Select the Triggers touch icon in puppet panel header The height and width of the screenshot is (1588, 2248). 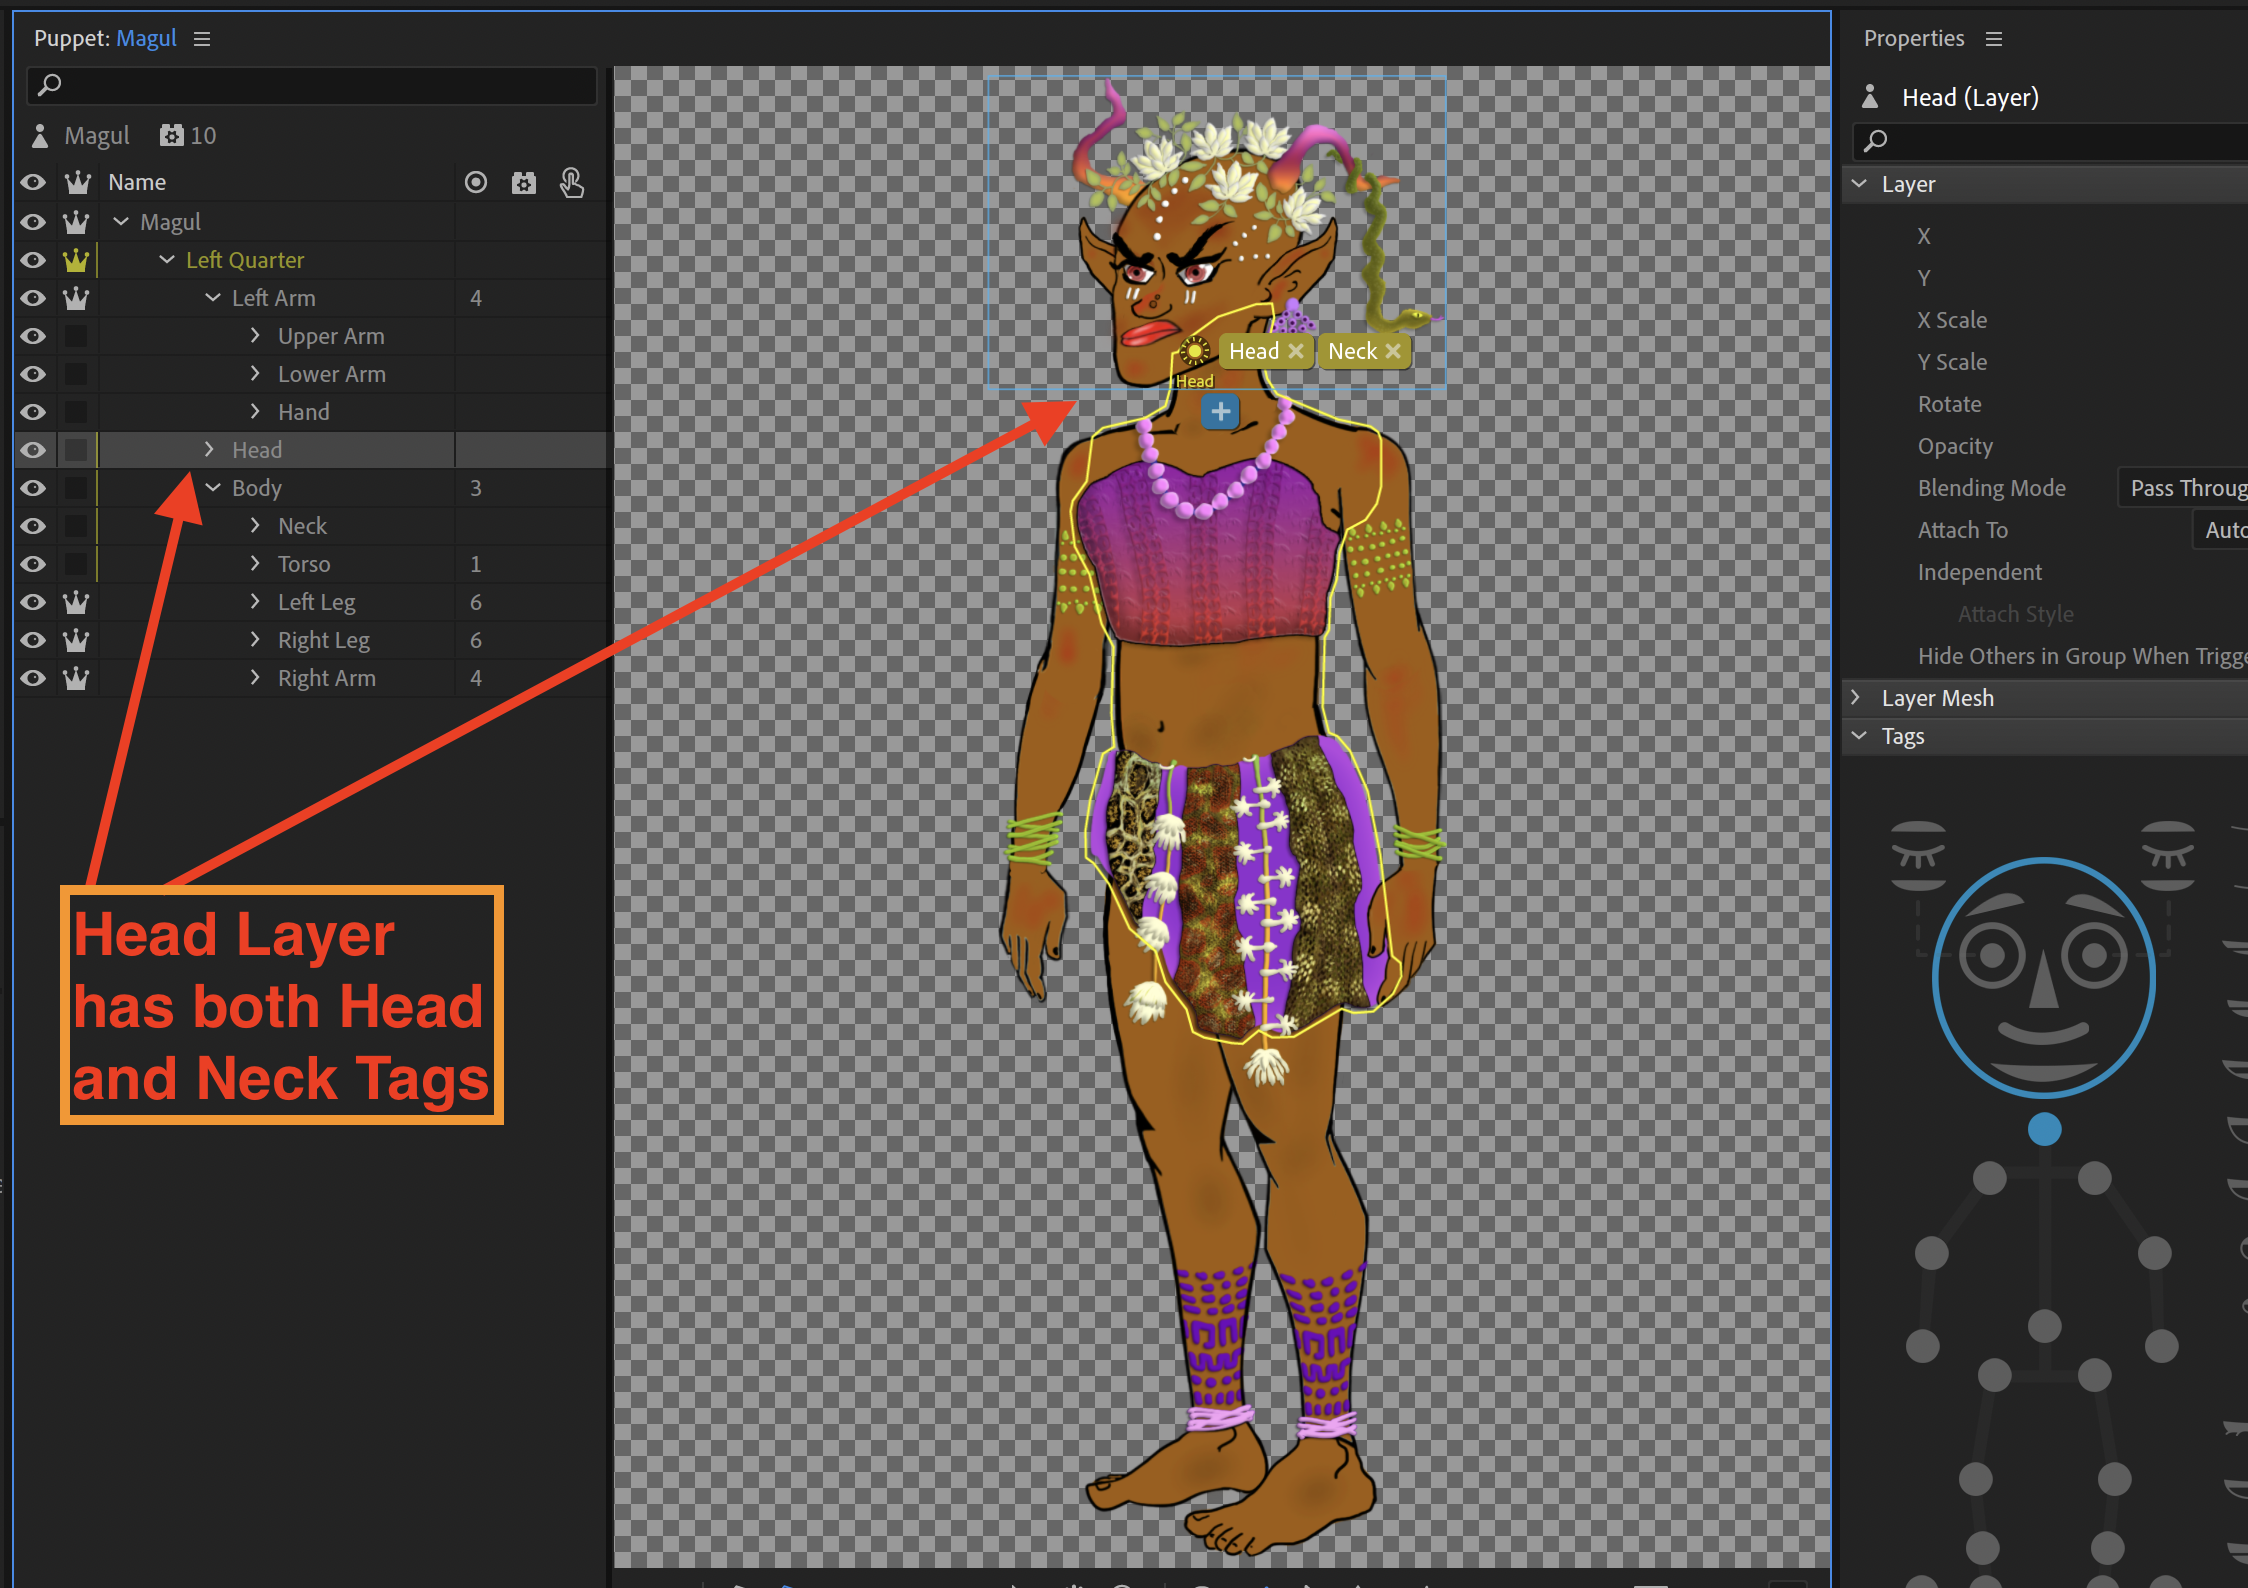[572, 183]
